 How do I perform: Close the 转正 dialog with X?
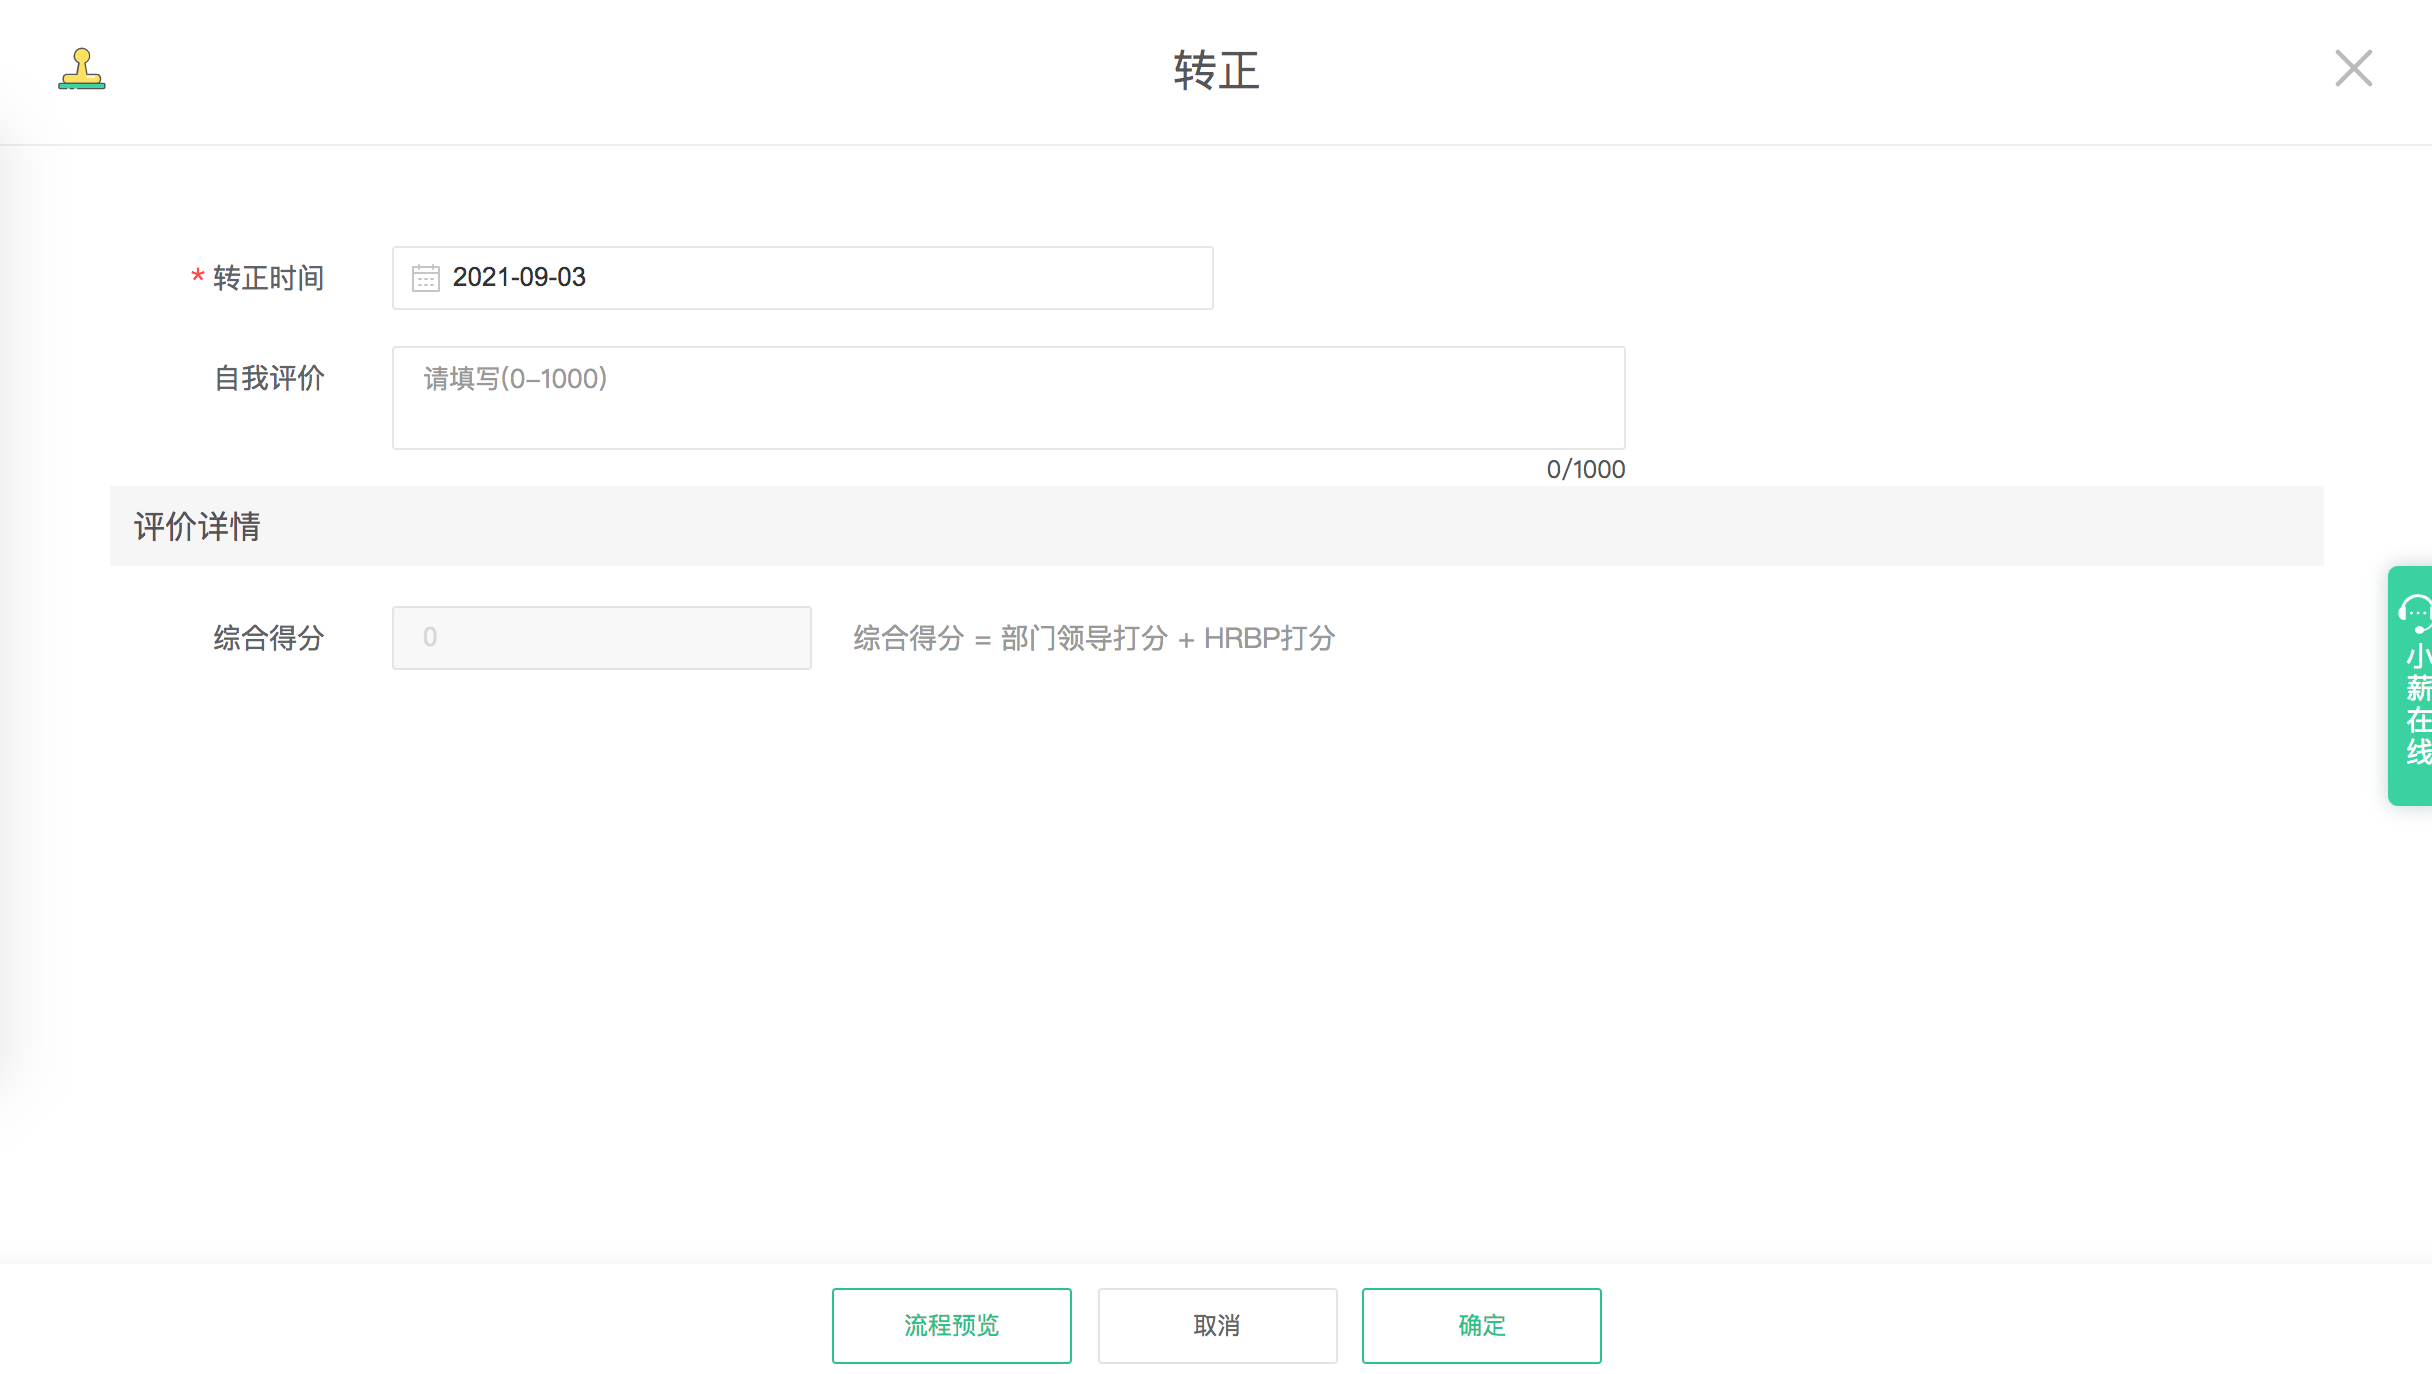(x=2353, y=69)
